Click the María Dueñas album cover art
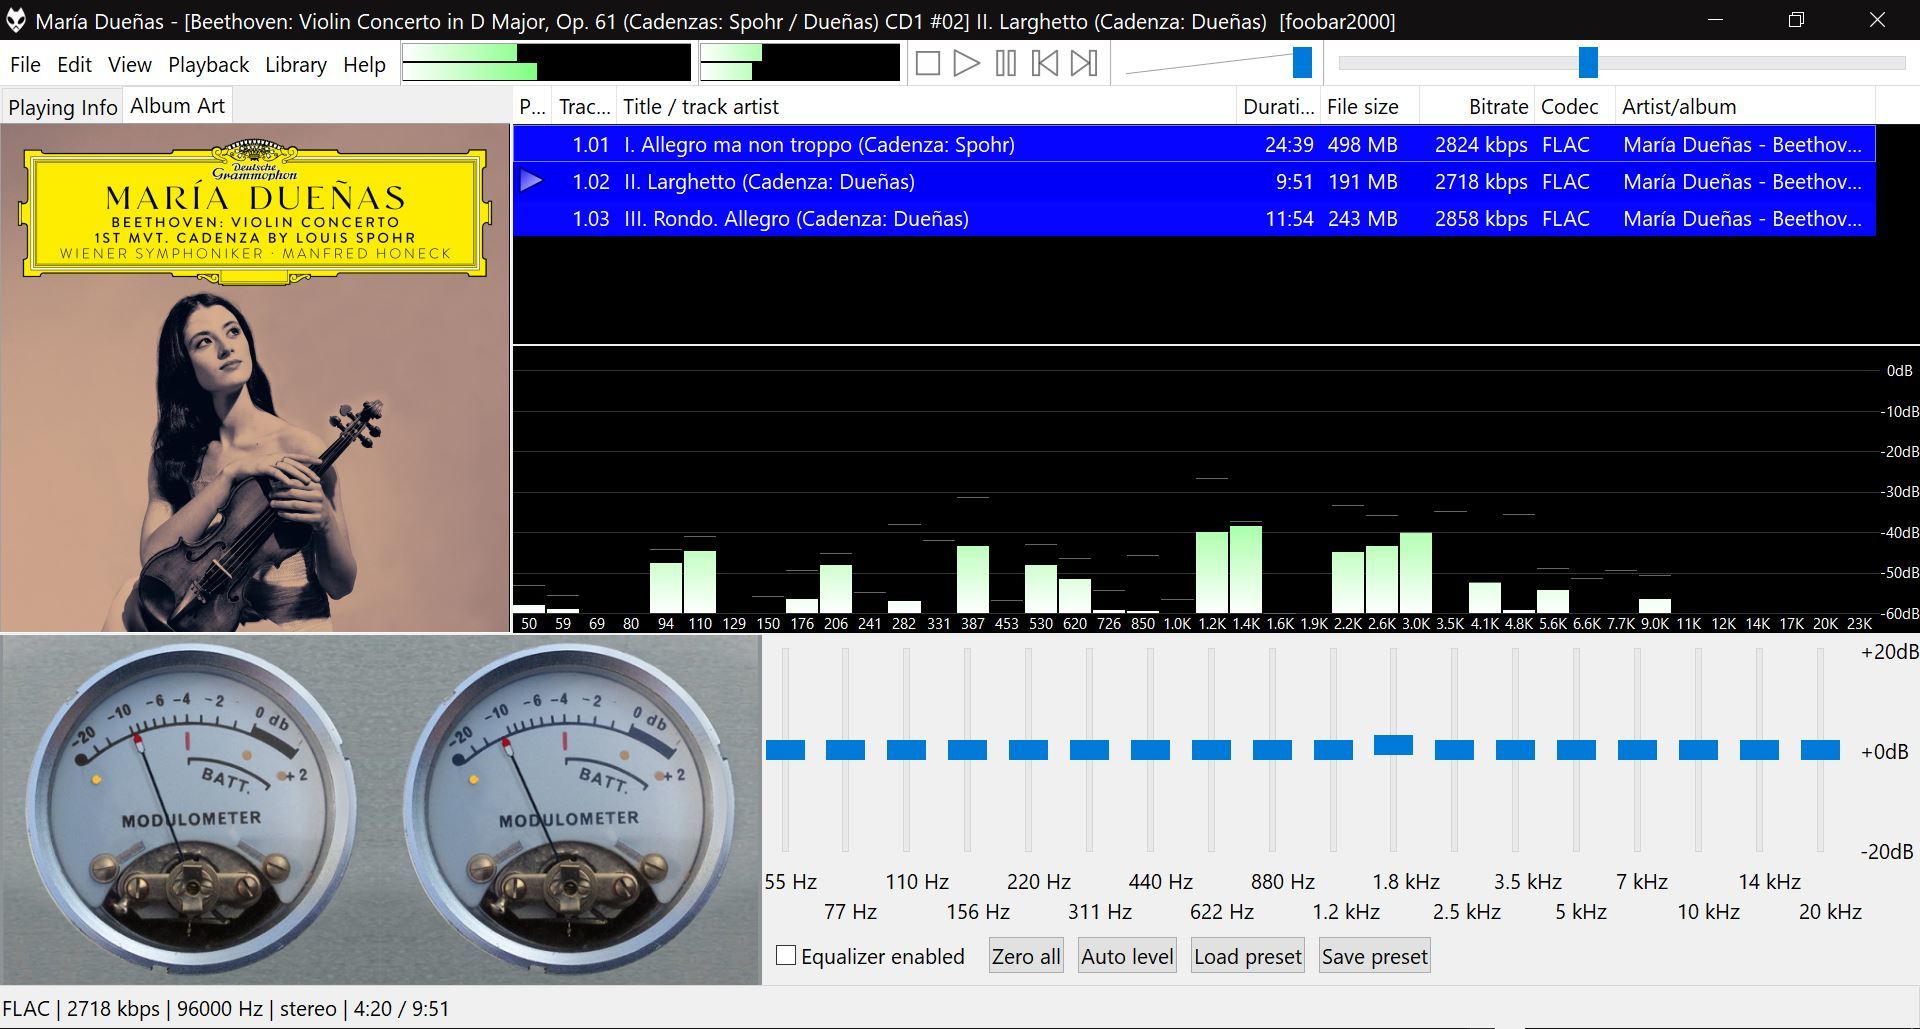The height and width of the screenshot is (1029, 1920). 255,378
